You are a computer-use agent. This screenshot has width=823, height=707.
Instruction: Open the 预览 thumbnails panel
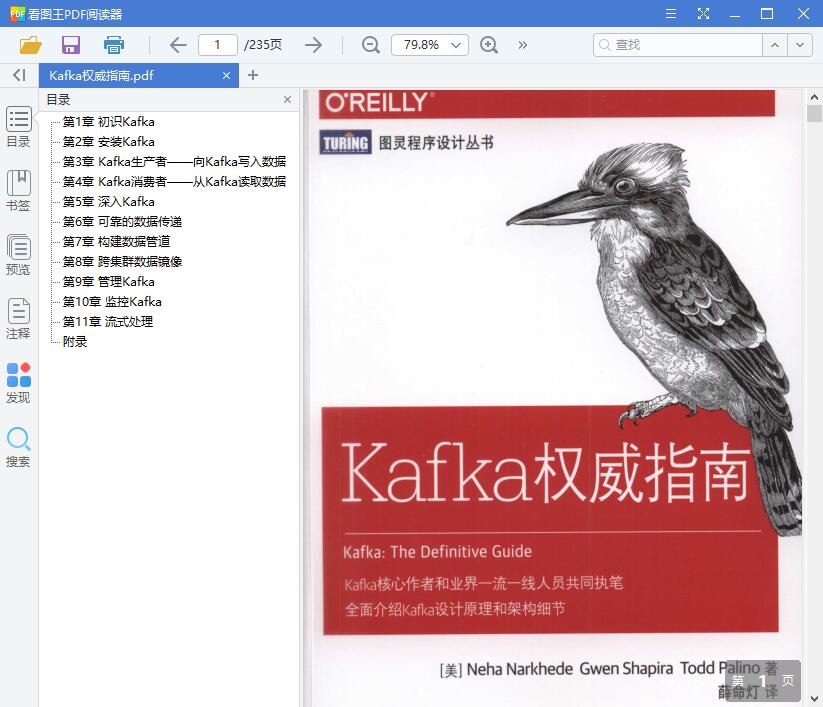point(18,255)
